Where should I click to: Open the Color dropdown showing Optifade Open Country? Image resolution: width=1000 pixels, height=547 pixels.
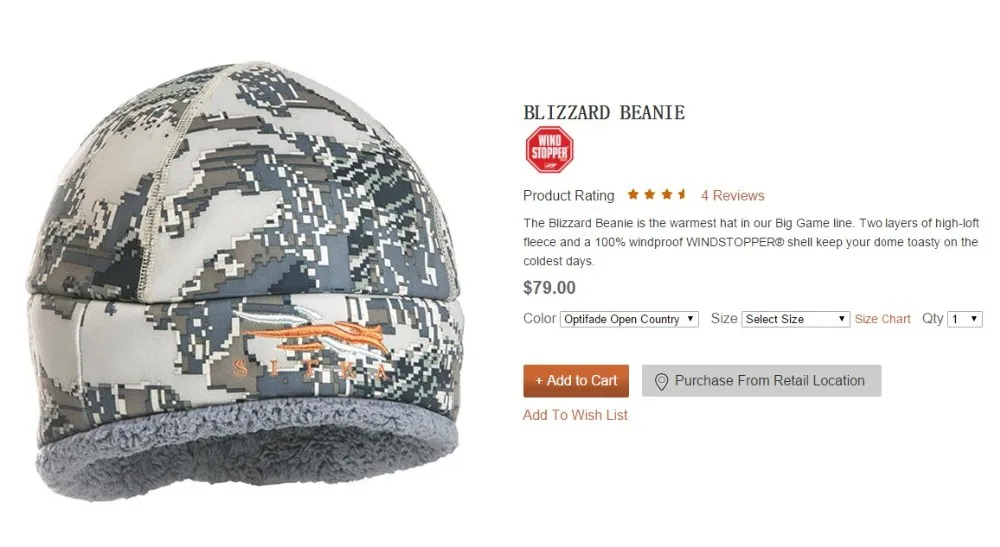pyautogui.click(x=629, y=319)
